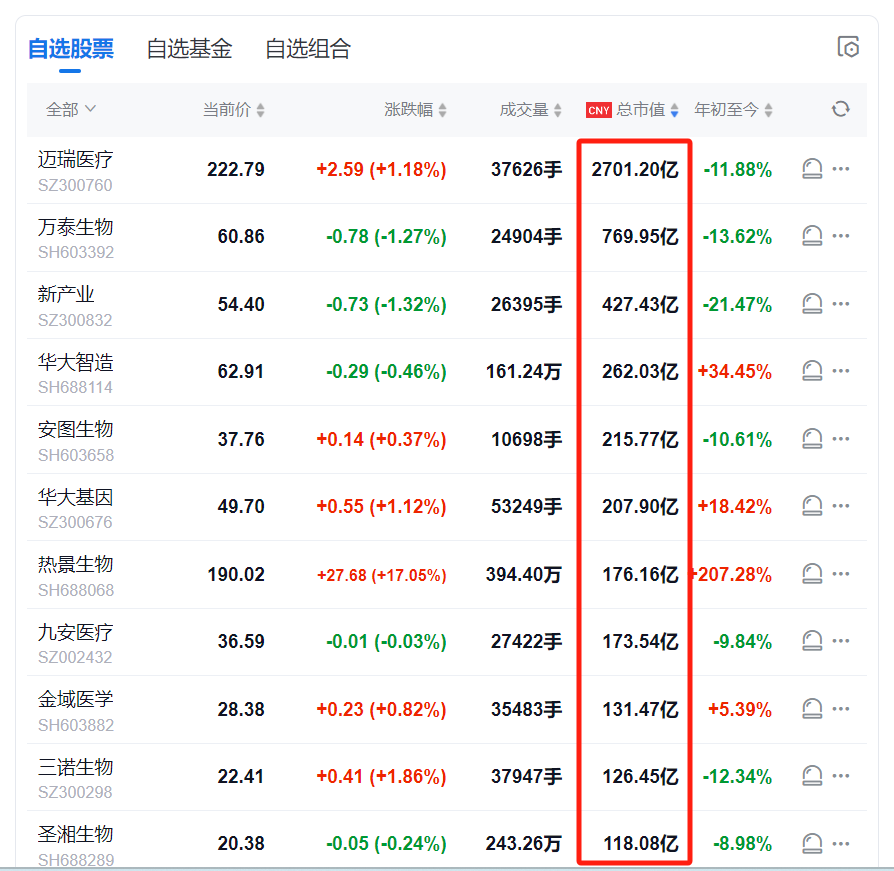
Task: Open 华大基因 stock page
Action: 75,497
